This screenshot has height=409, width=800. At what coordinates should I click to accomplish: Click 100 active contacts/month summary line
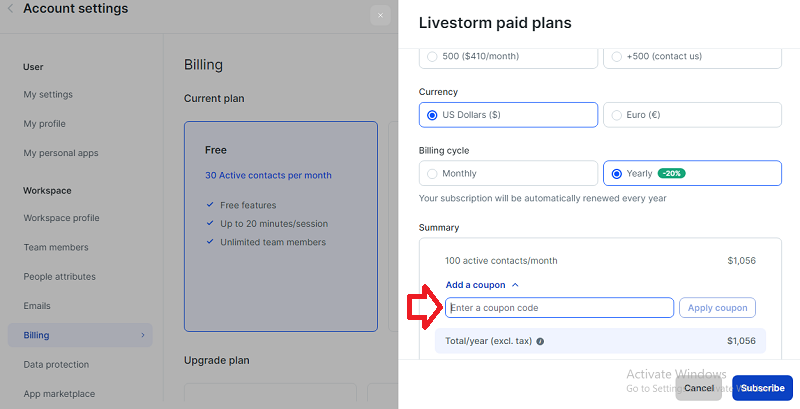(501, 261)
